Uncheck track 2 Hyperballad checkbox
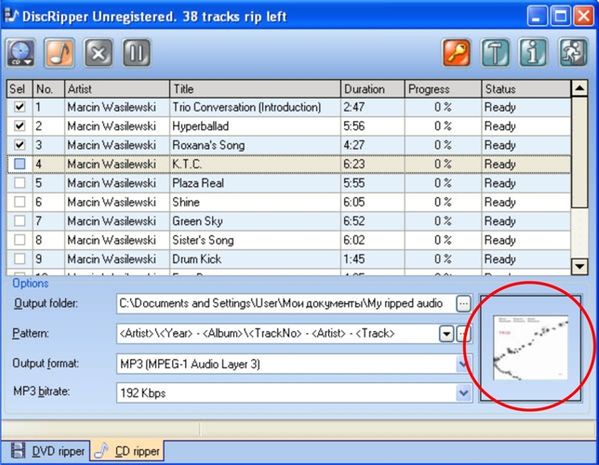This screenshot has width=599, height=465. point(19,126)
